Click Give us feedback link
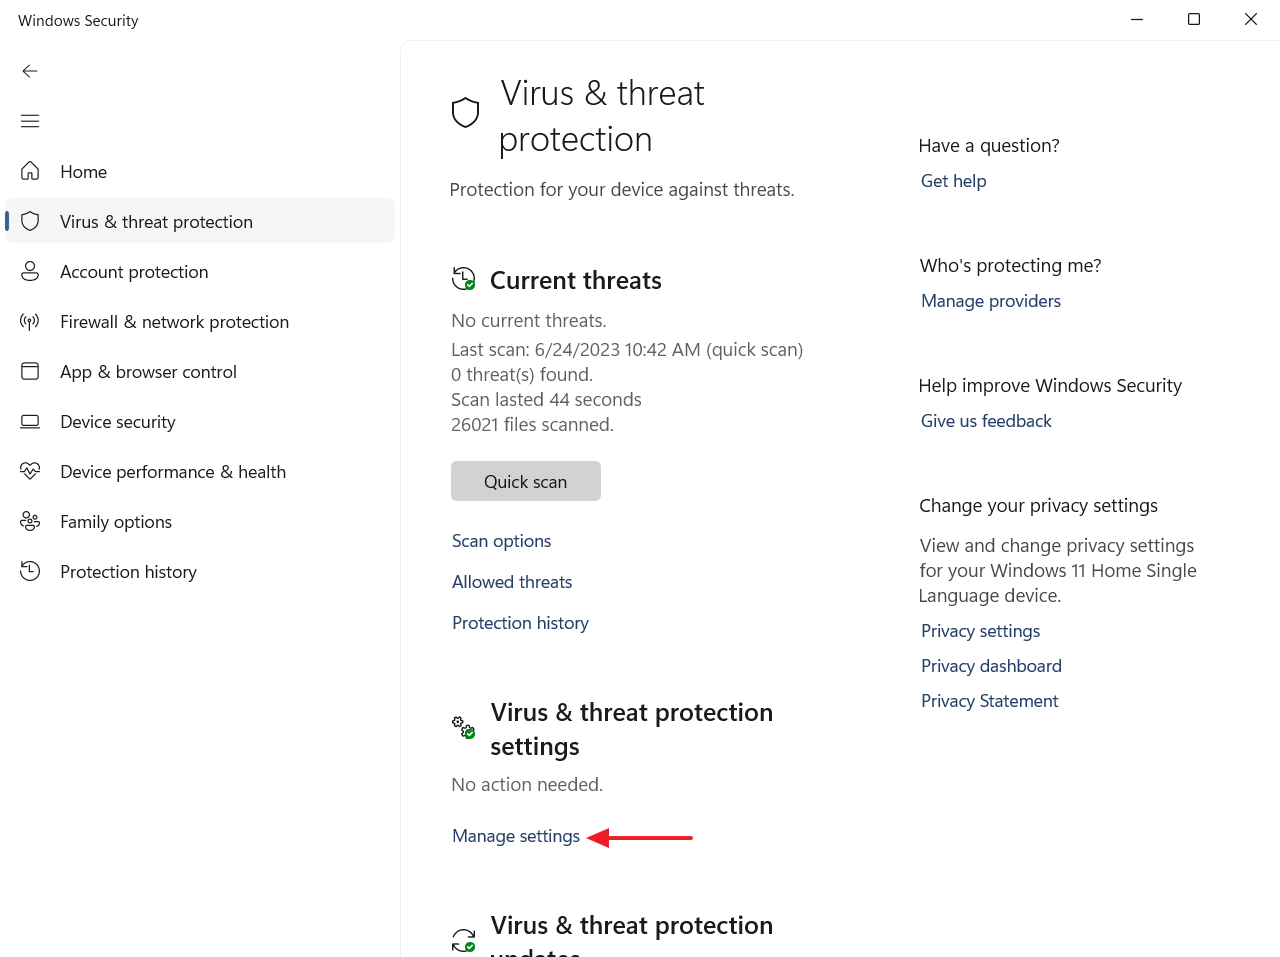 [986, 421]
